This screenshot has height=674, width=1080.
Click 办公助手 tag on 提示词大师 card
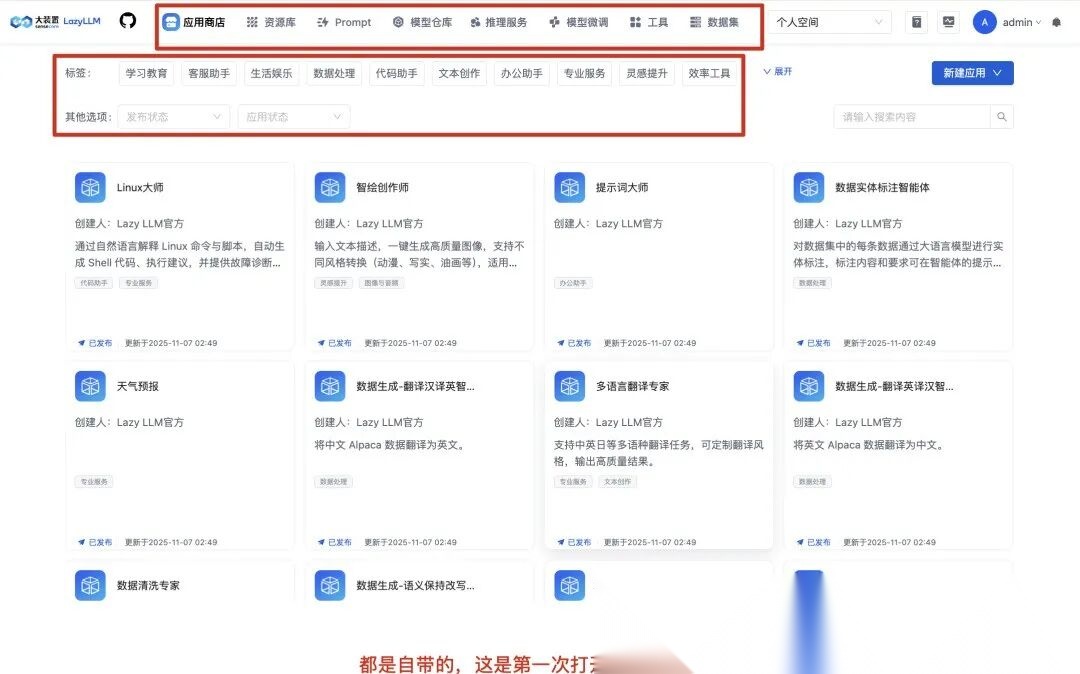pyautogui.click(x=573, y=283)
